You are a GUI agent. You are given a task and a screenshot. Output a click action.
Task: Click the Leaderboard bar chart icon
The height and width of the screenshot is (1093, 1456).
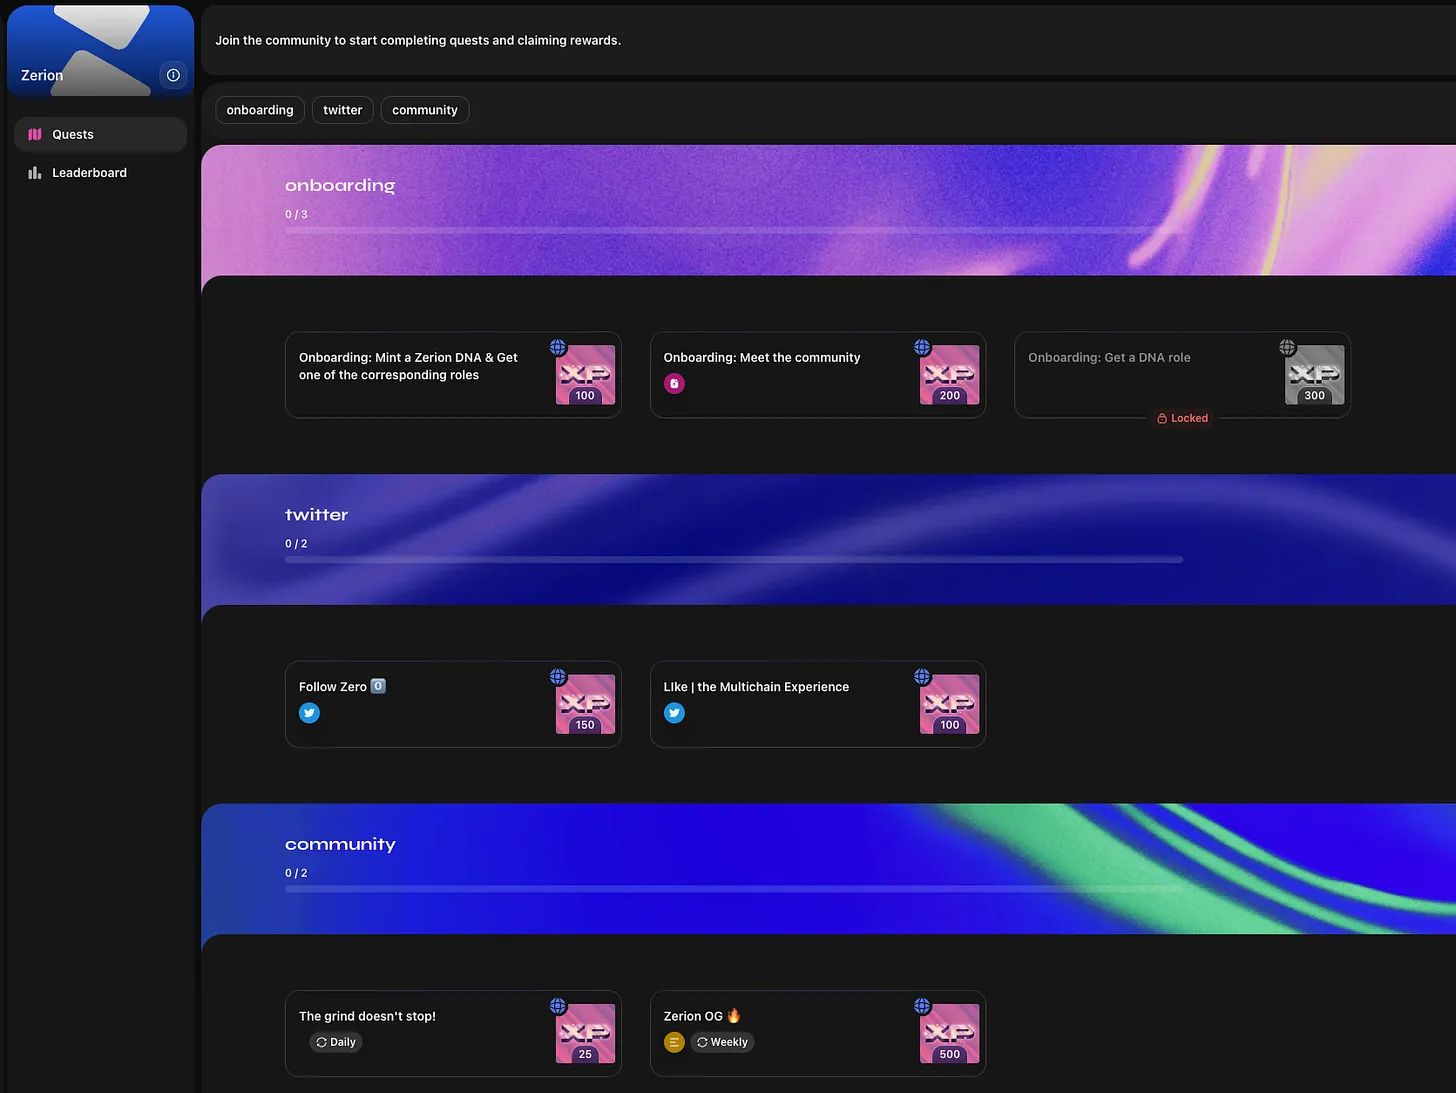click(x=35, y=173)
